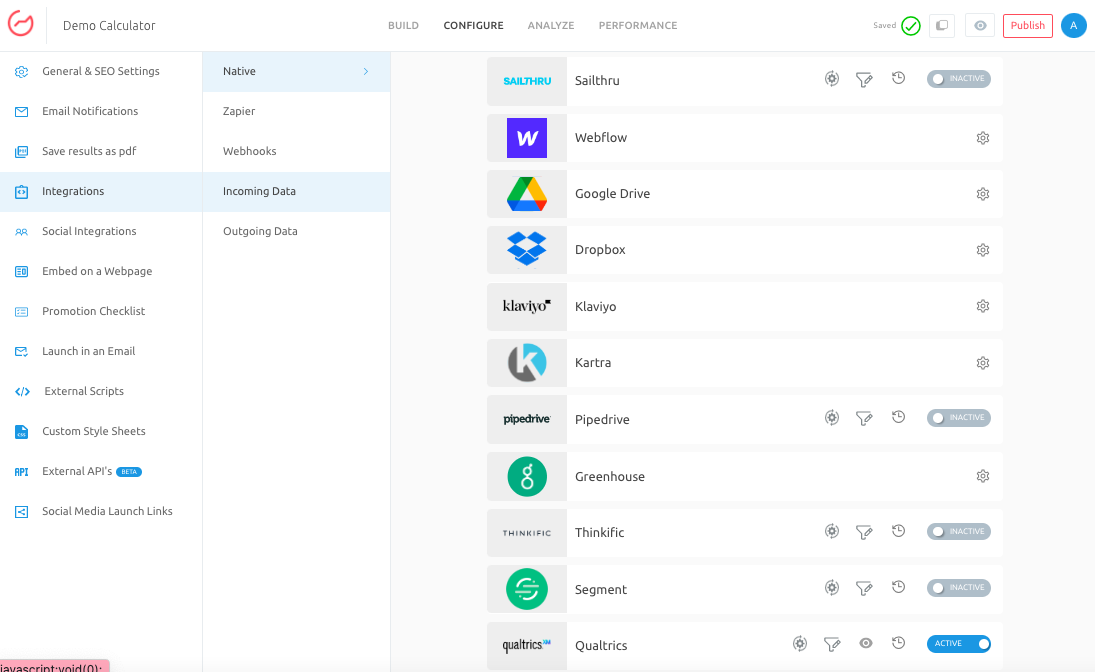Open Klaviyo settings gear
This screenshot has height=672, width=1095.
coord(983,306)
